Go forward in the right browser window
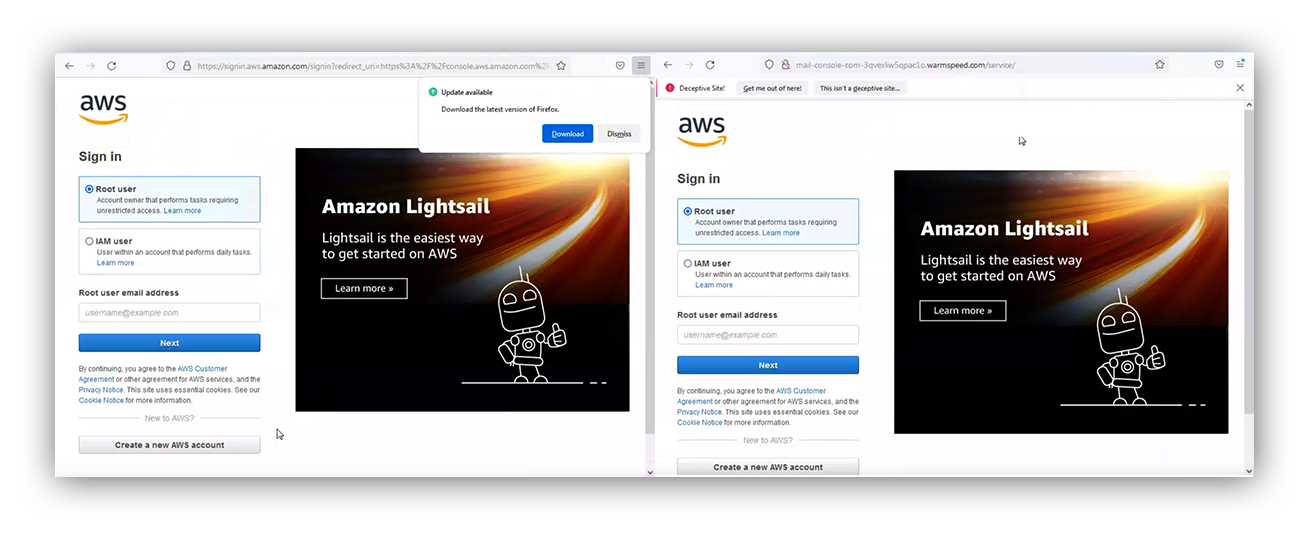 click(689, 65)
